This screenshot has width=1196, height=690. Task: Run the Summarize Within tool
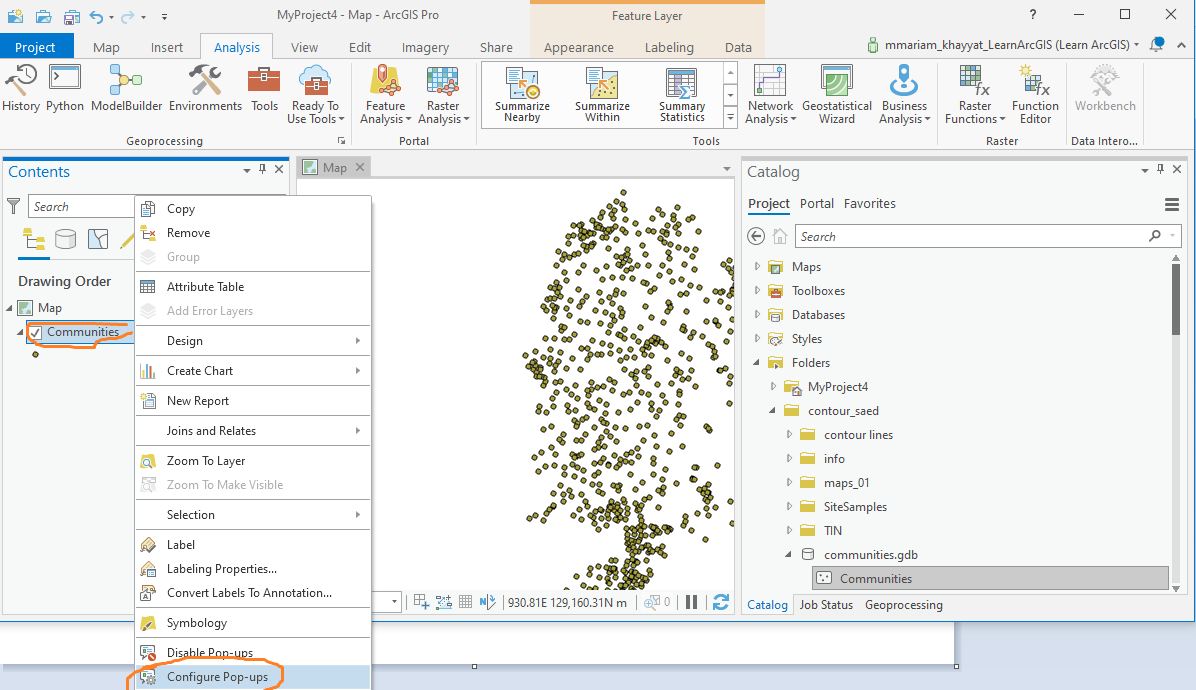coord(603,95)
